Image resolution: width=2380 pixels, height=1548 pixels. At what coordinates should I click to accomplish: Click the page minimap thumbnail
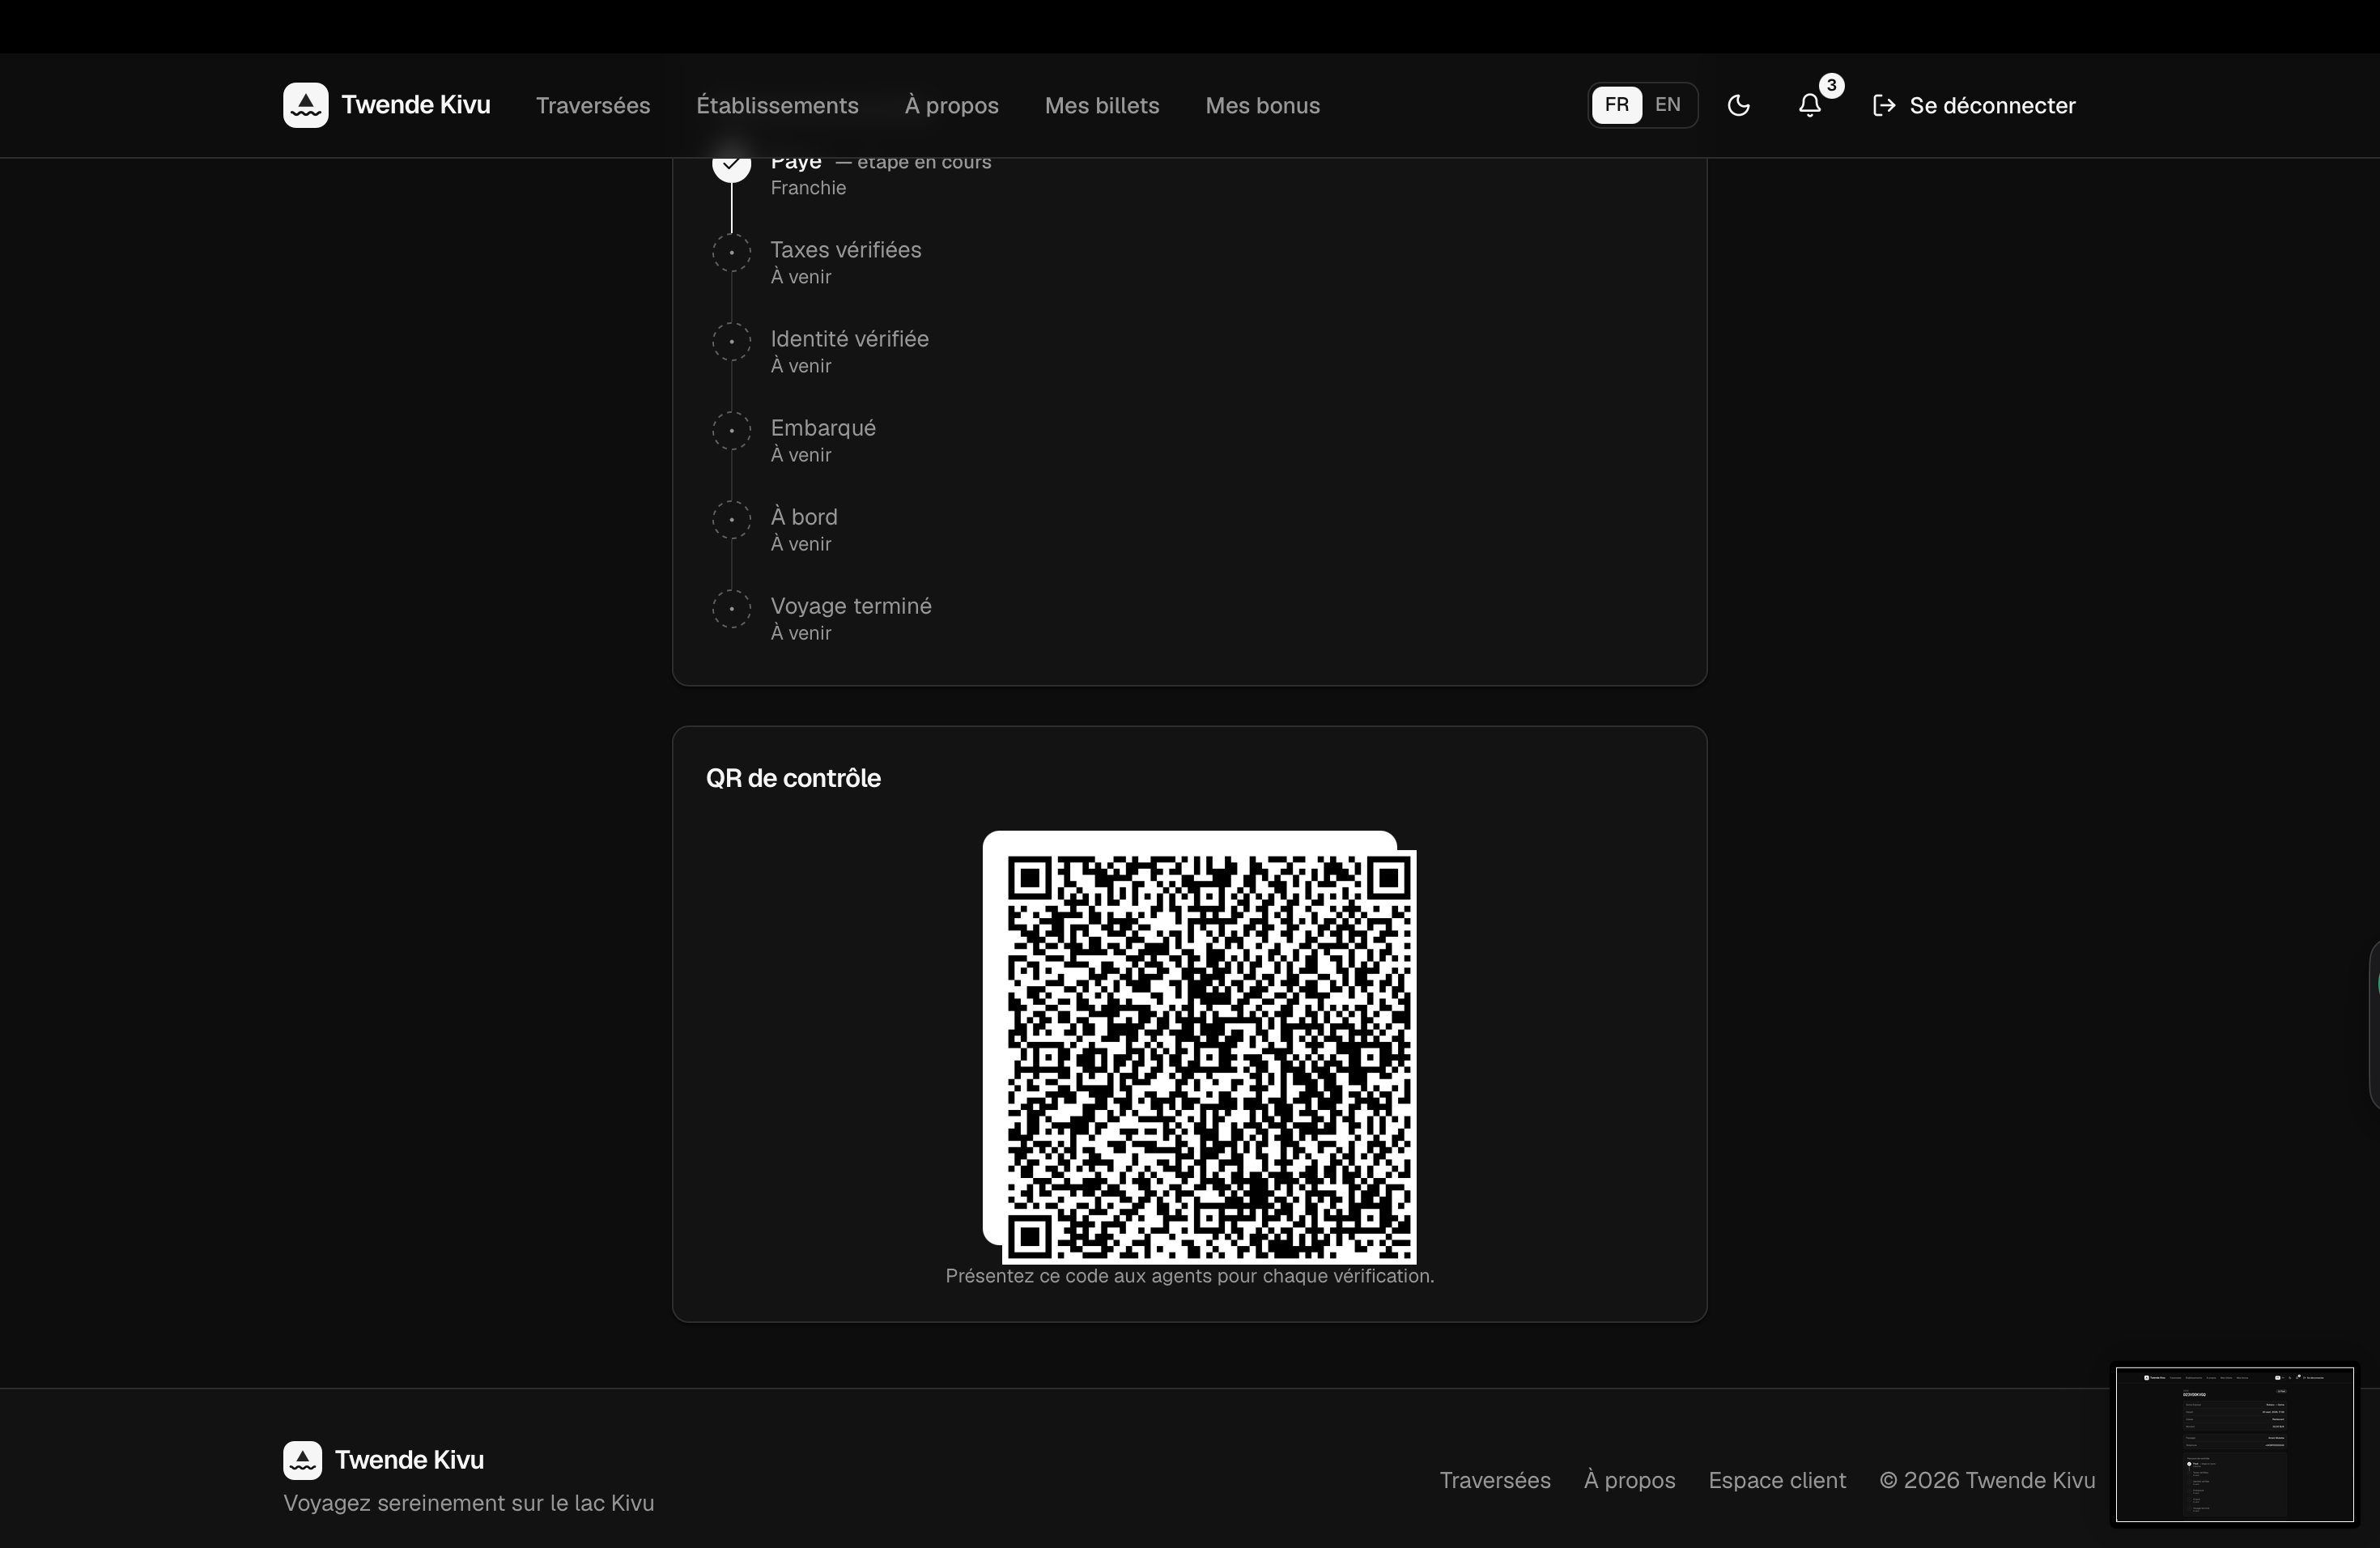click(x=2235, y=1444)
